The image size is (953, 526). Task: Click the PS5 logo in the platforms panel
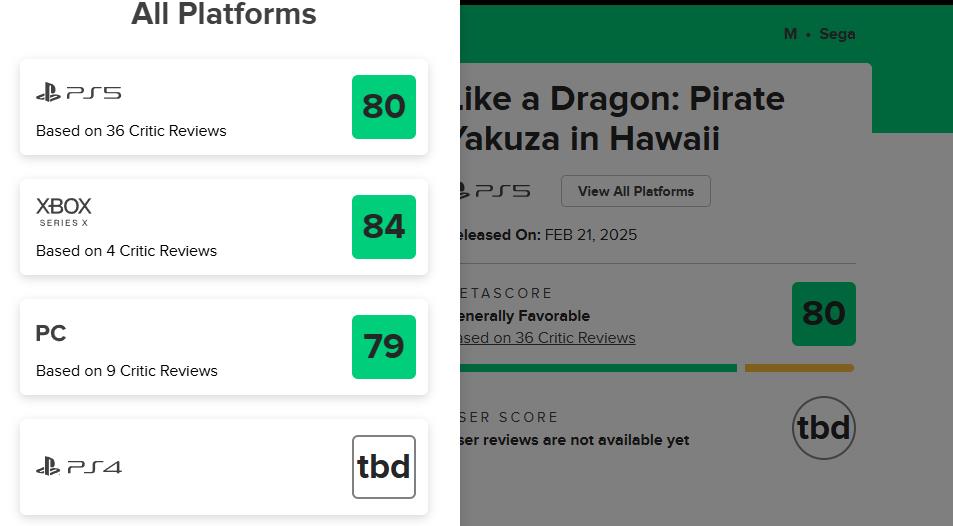point(78,93)
